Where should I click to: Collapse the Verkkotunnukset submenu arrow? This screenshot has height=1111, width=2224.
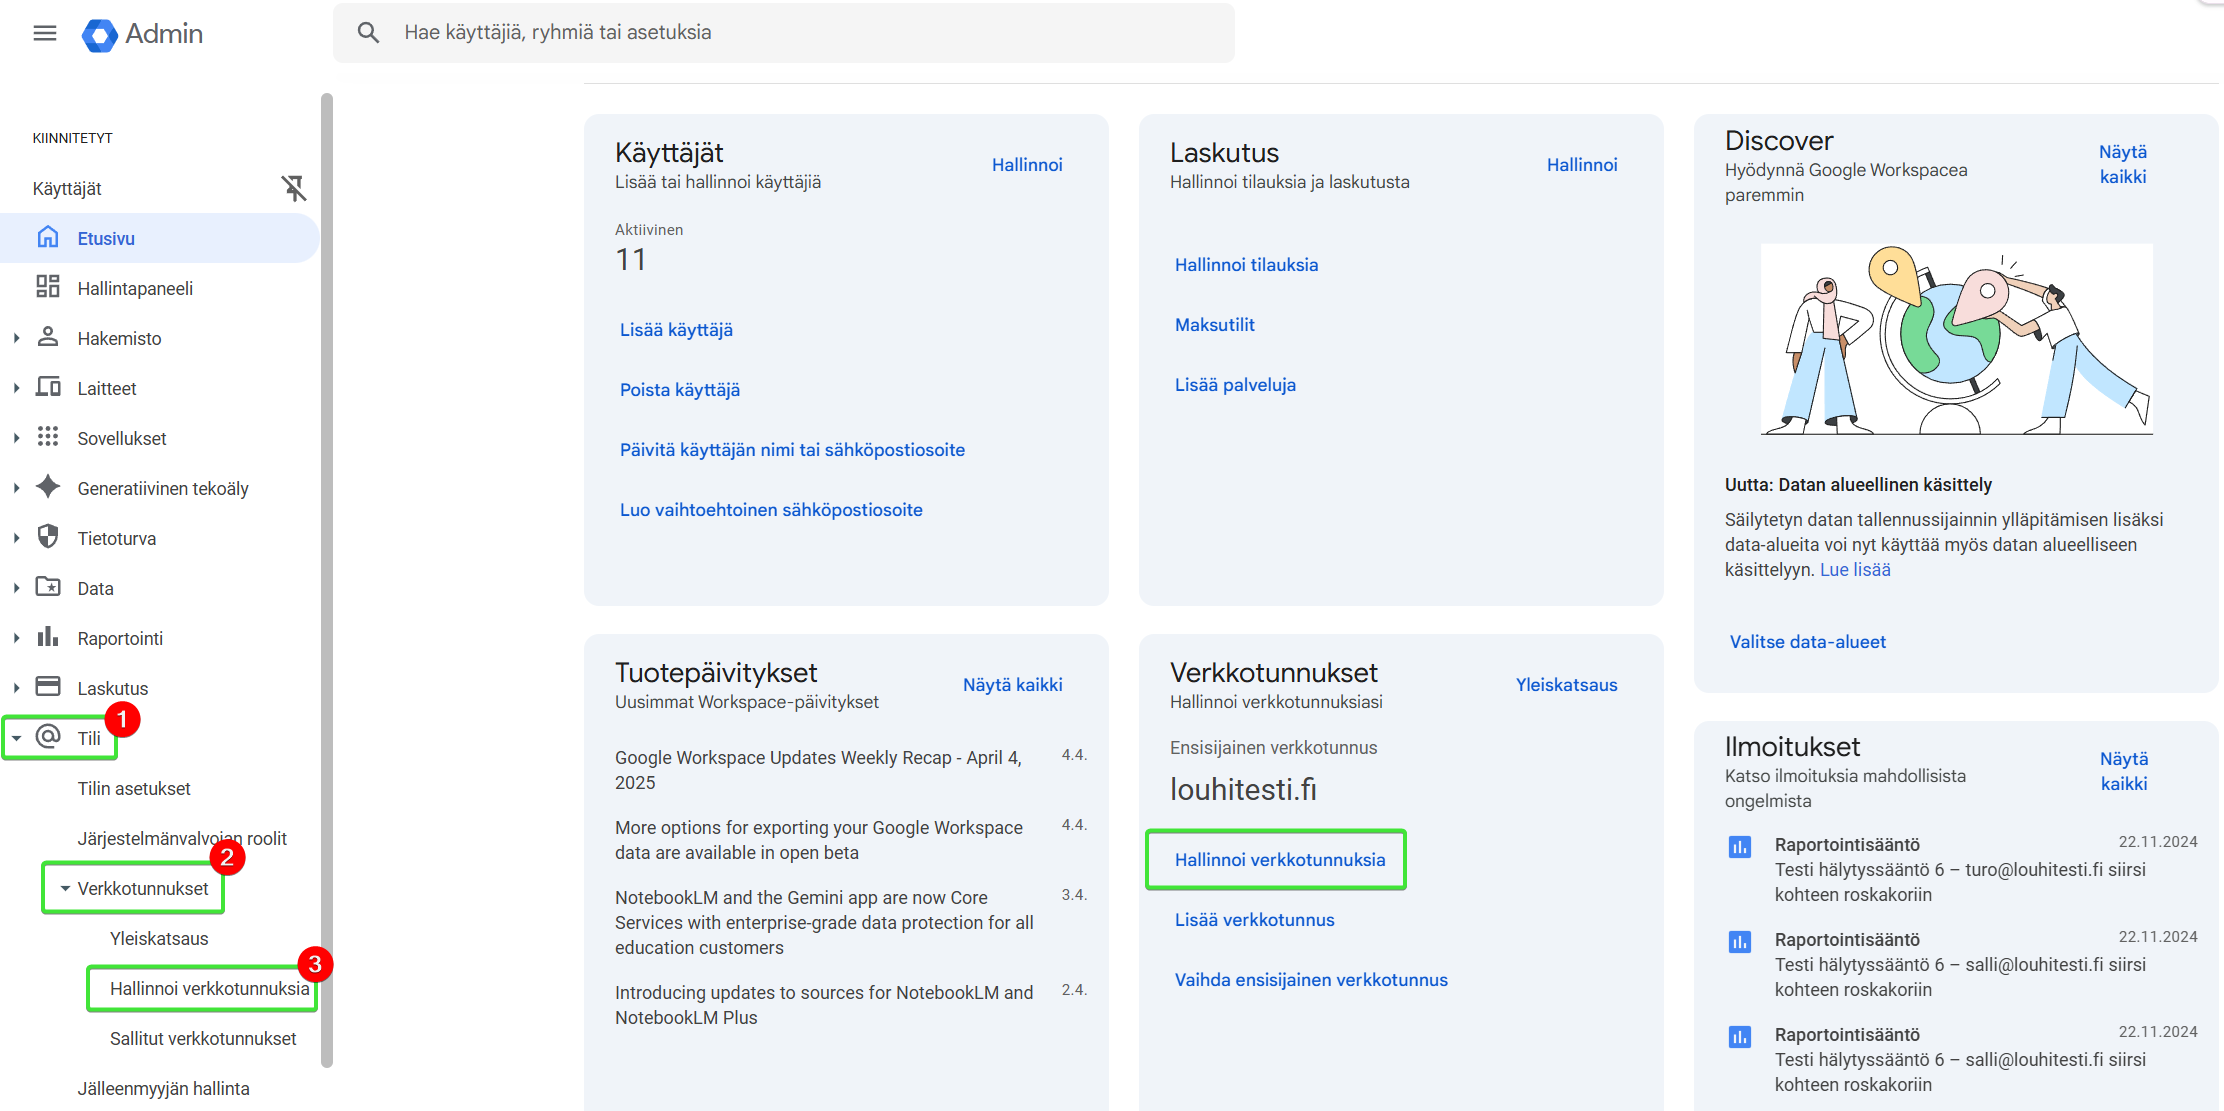[x=65, y=888]
